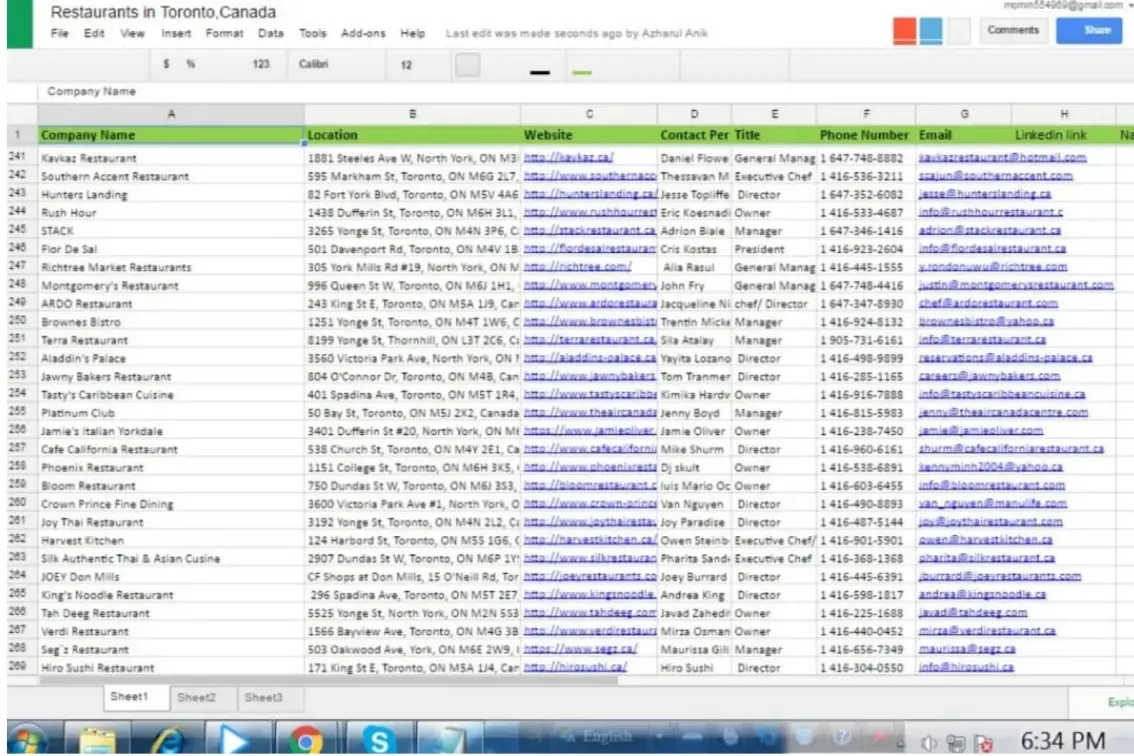The image size is (1134, 756).
Task: Switch to Google Chrome in the taskbar
Action: coord(306,740)
